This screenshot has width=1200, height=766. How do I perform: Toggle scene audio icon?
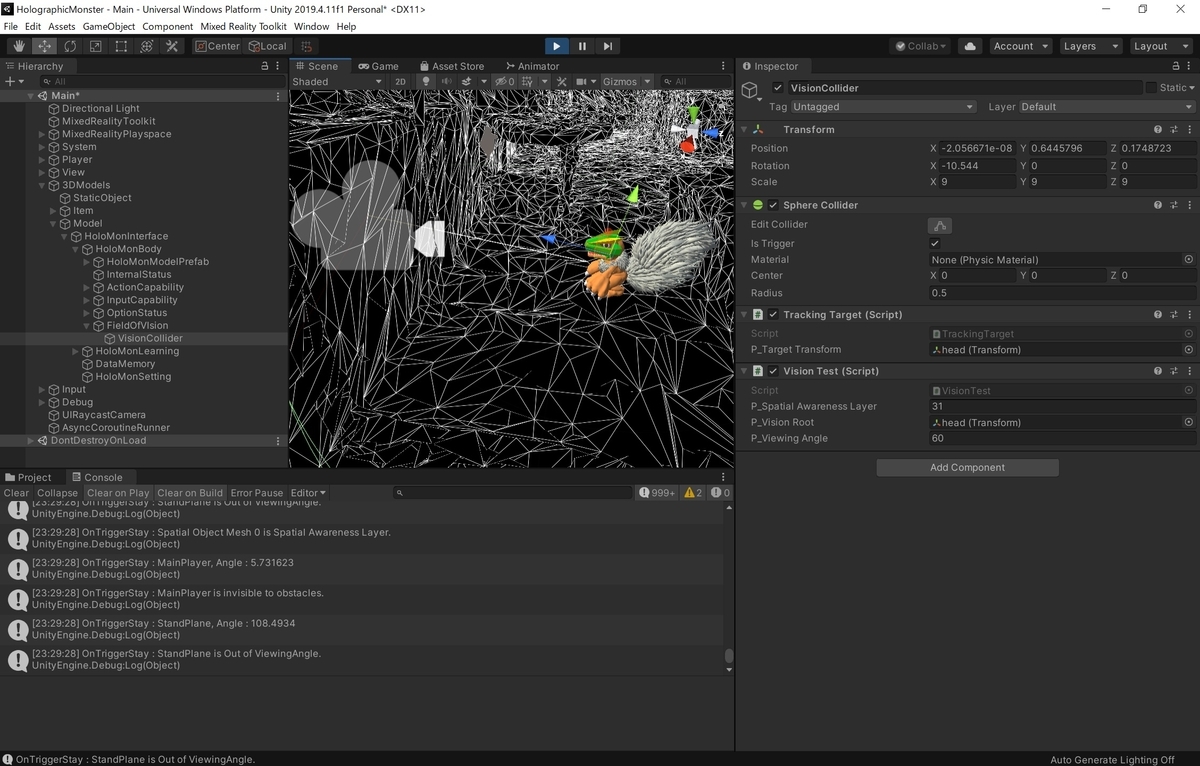[446, 81]
